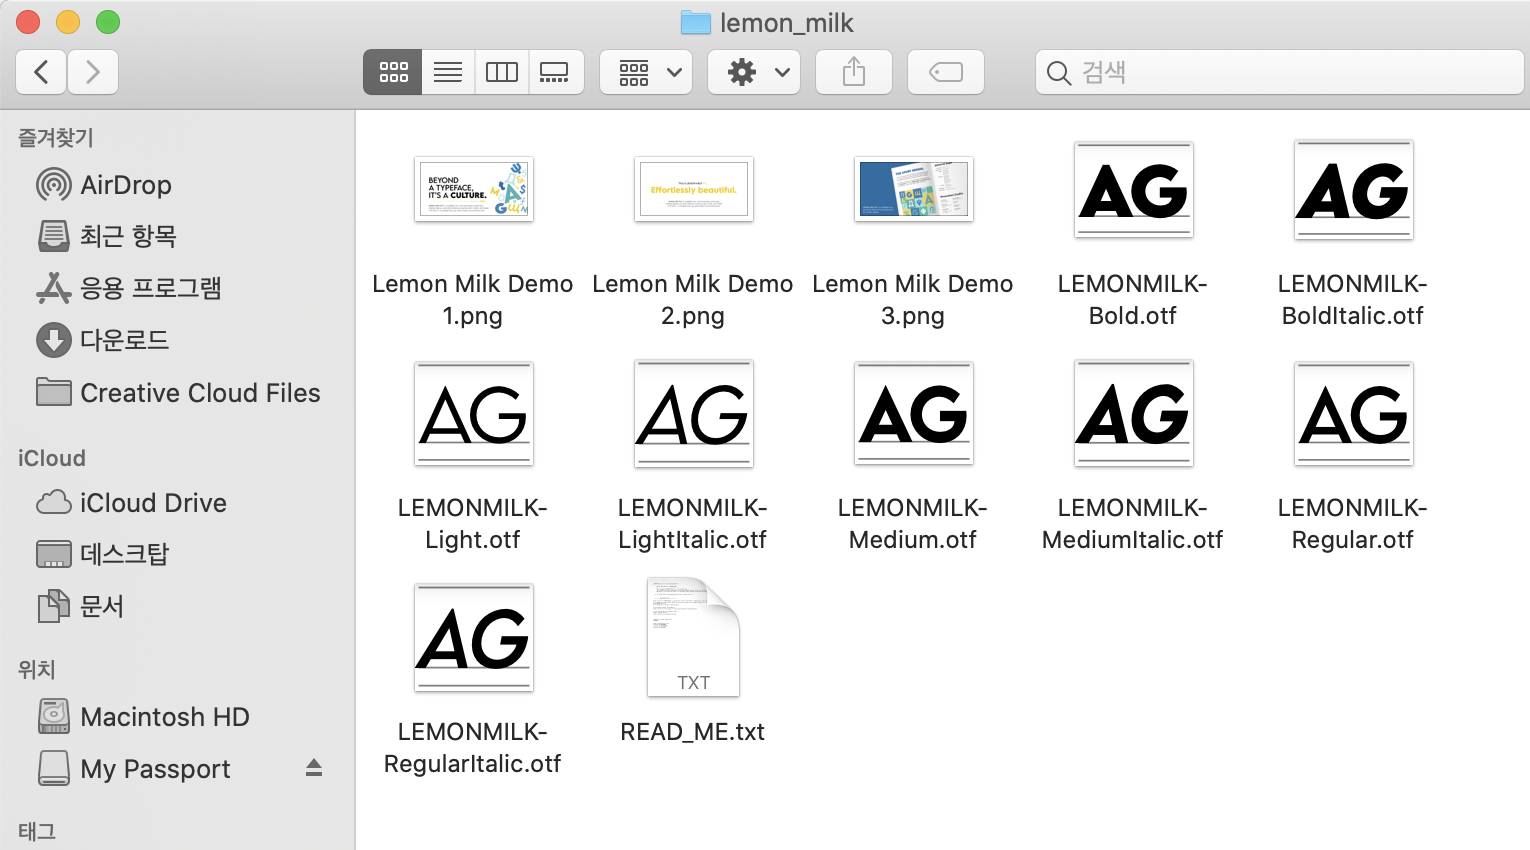The width and height of the screenshot is (1530, 850).
Task: Switch to icon view
Action: click(x=393, y=72)
